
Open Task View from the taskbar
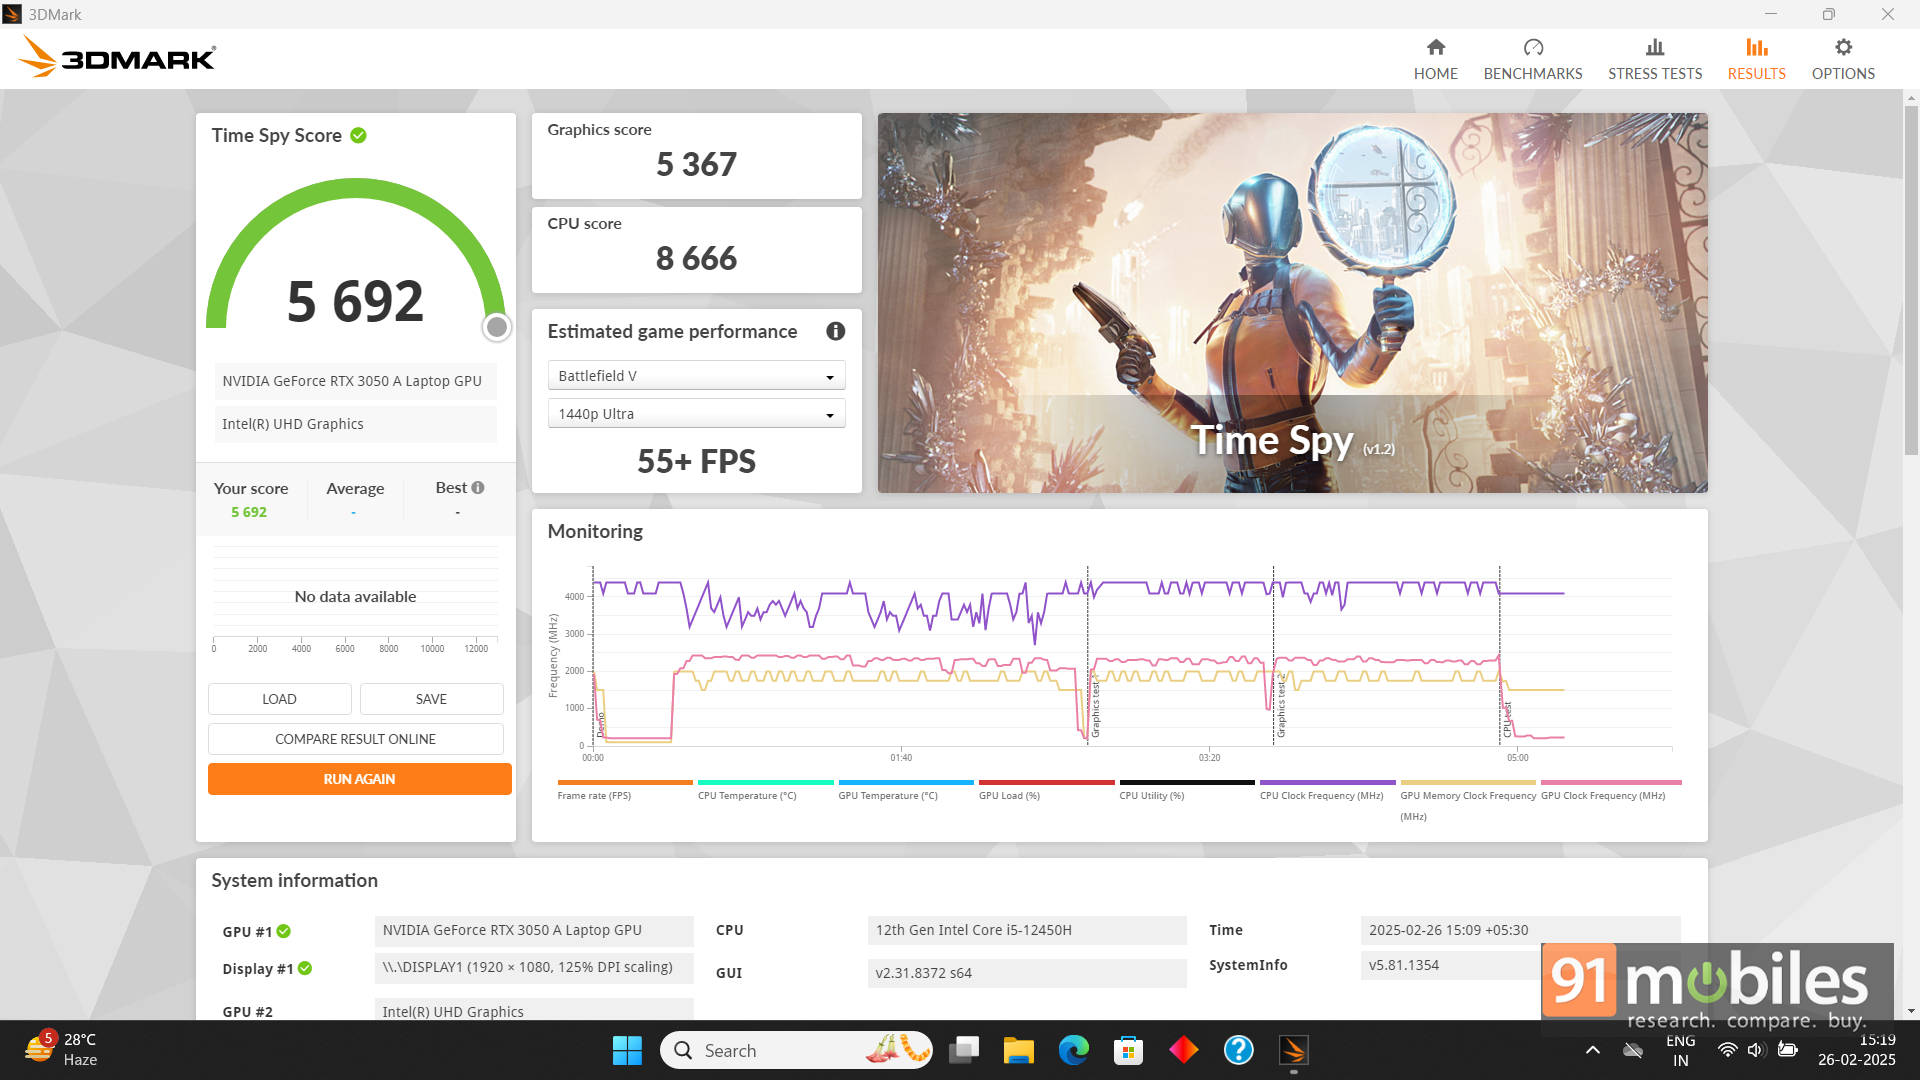pos(964,1050)
